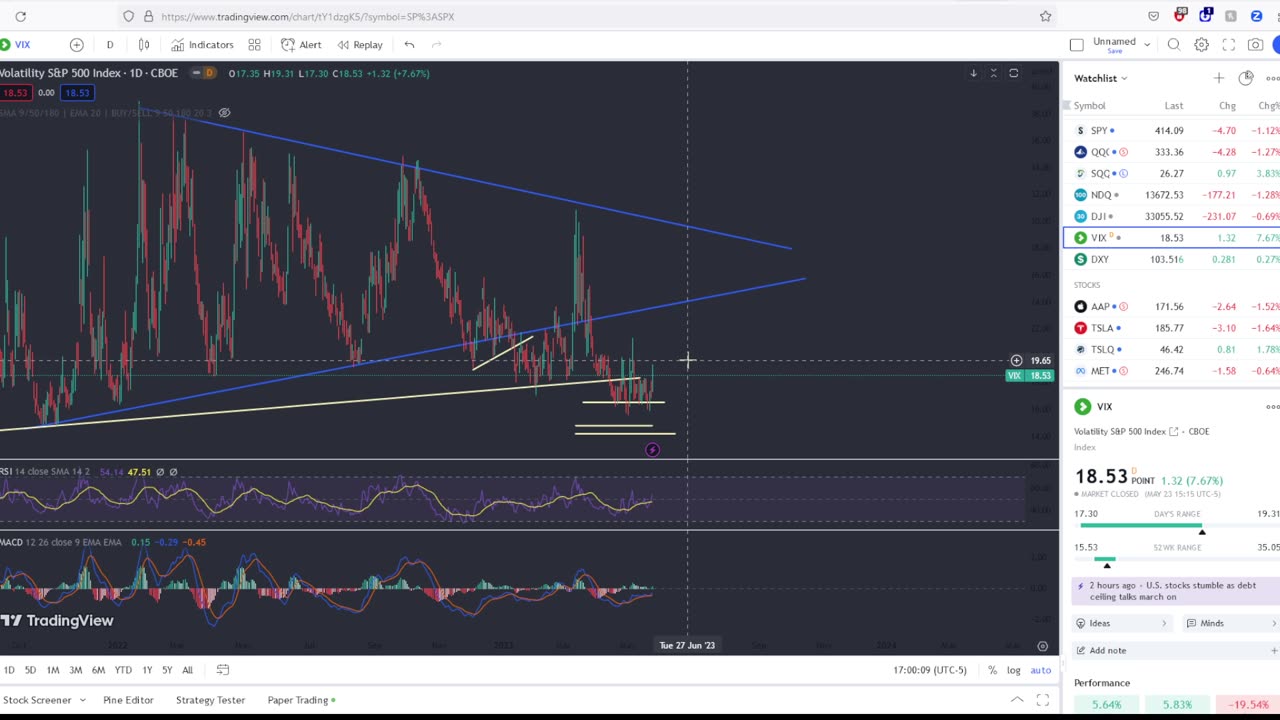The width and height of the screenshot is (1280, 720).
Task: Add a symbol to compare using plus icon
Action: [x=76, y=45]
